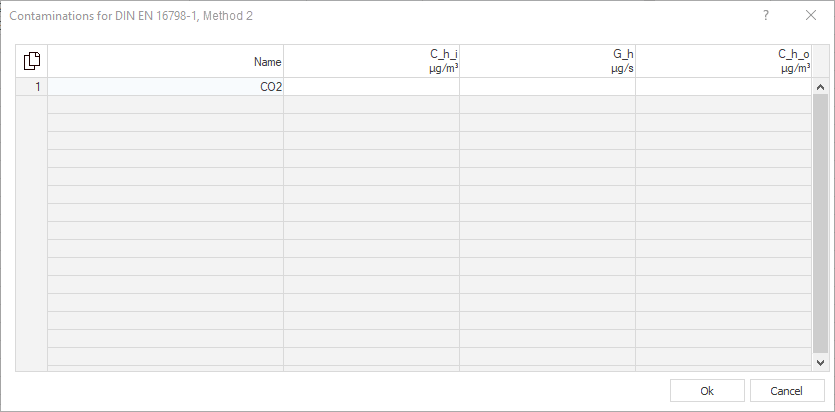The width and height of the screenshot is (835, 412).
Task: Click the dialog title bar text
Action: click(131, 15)
